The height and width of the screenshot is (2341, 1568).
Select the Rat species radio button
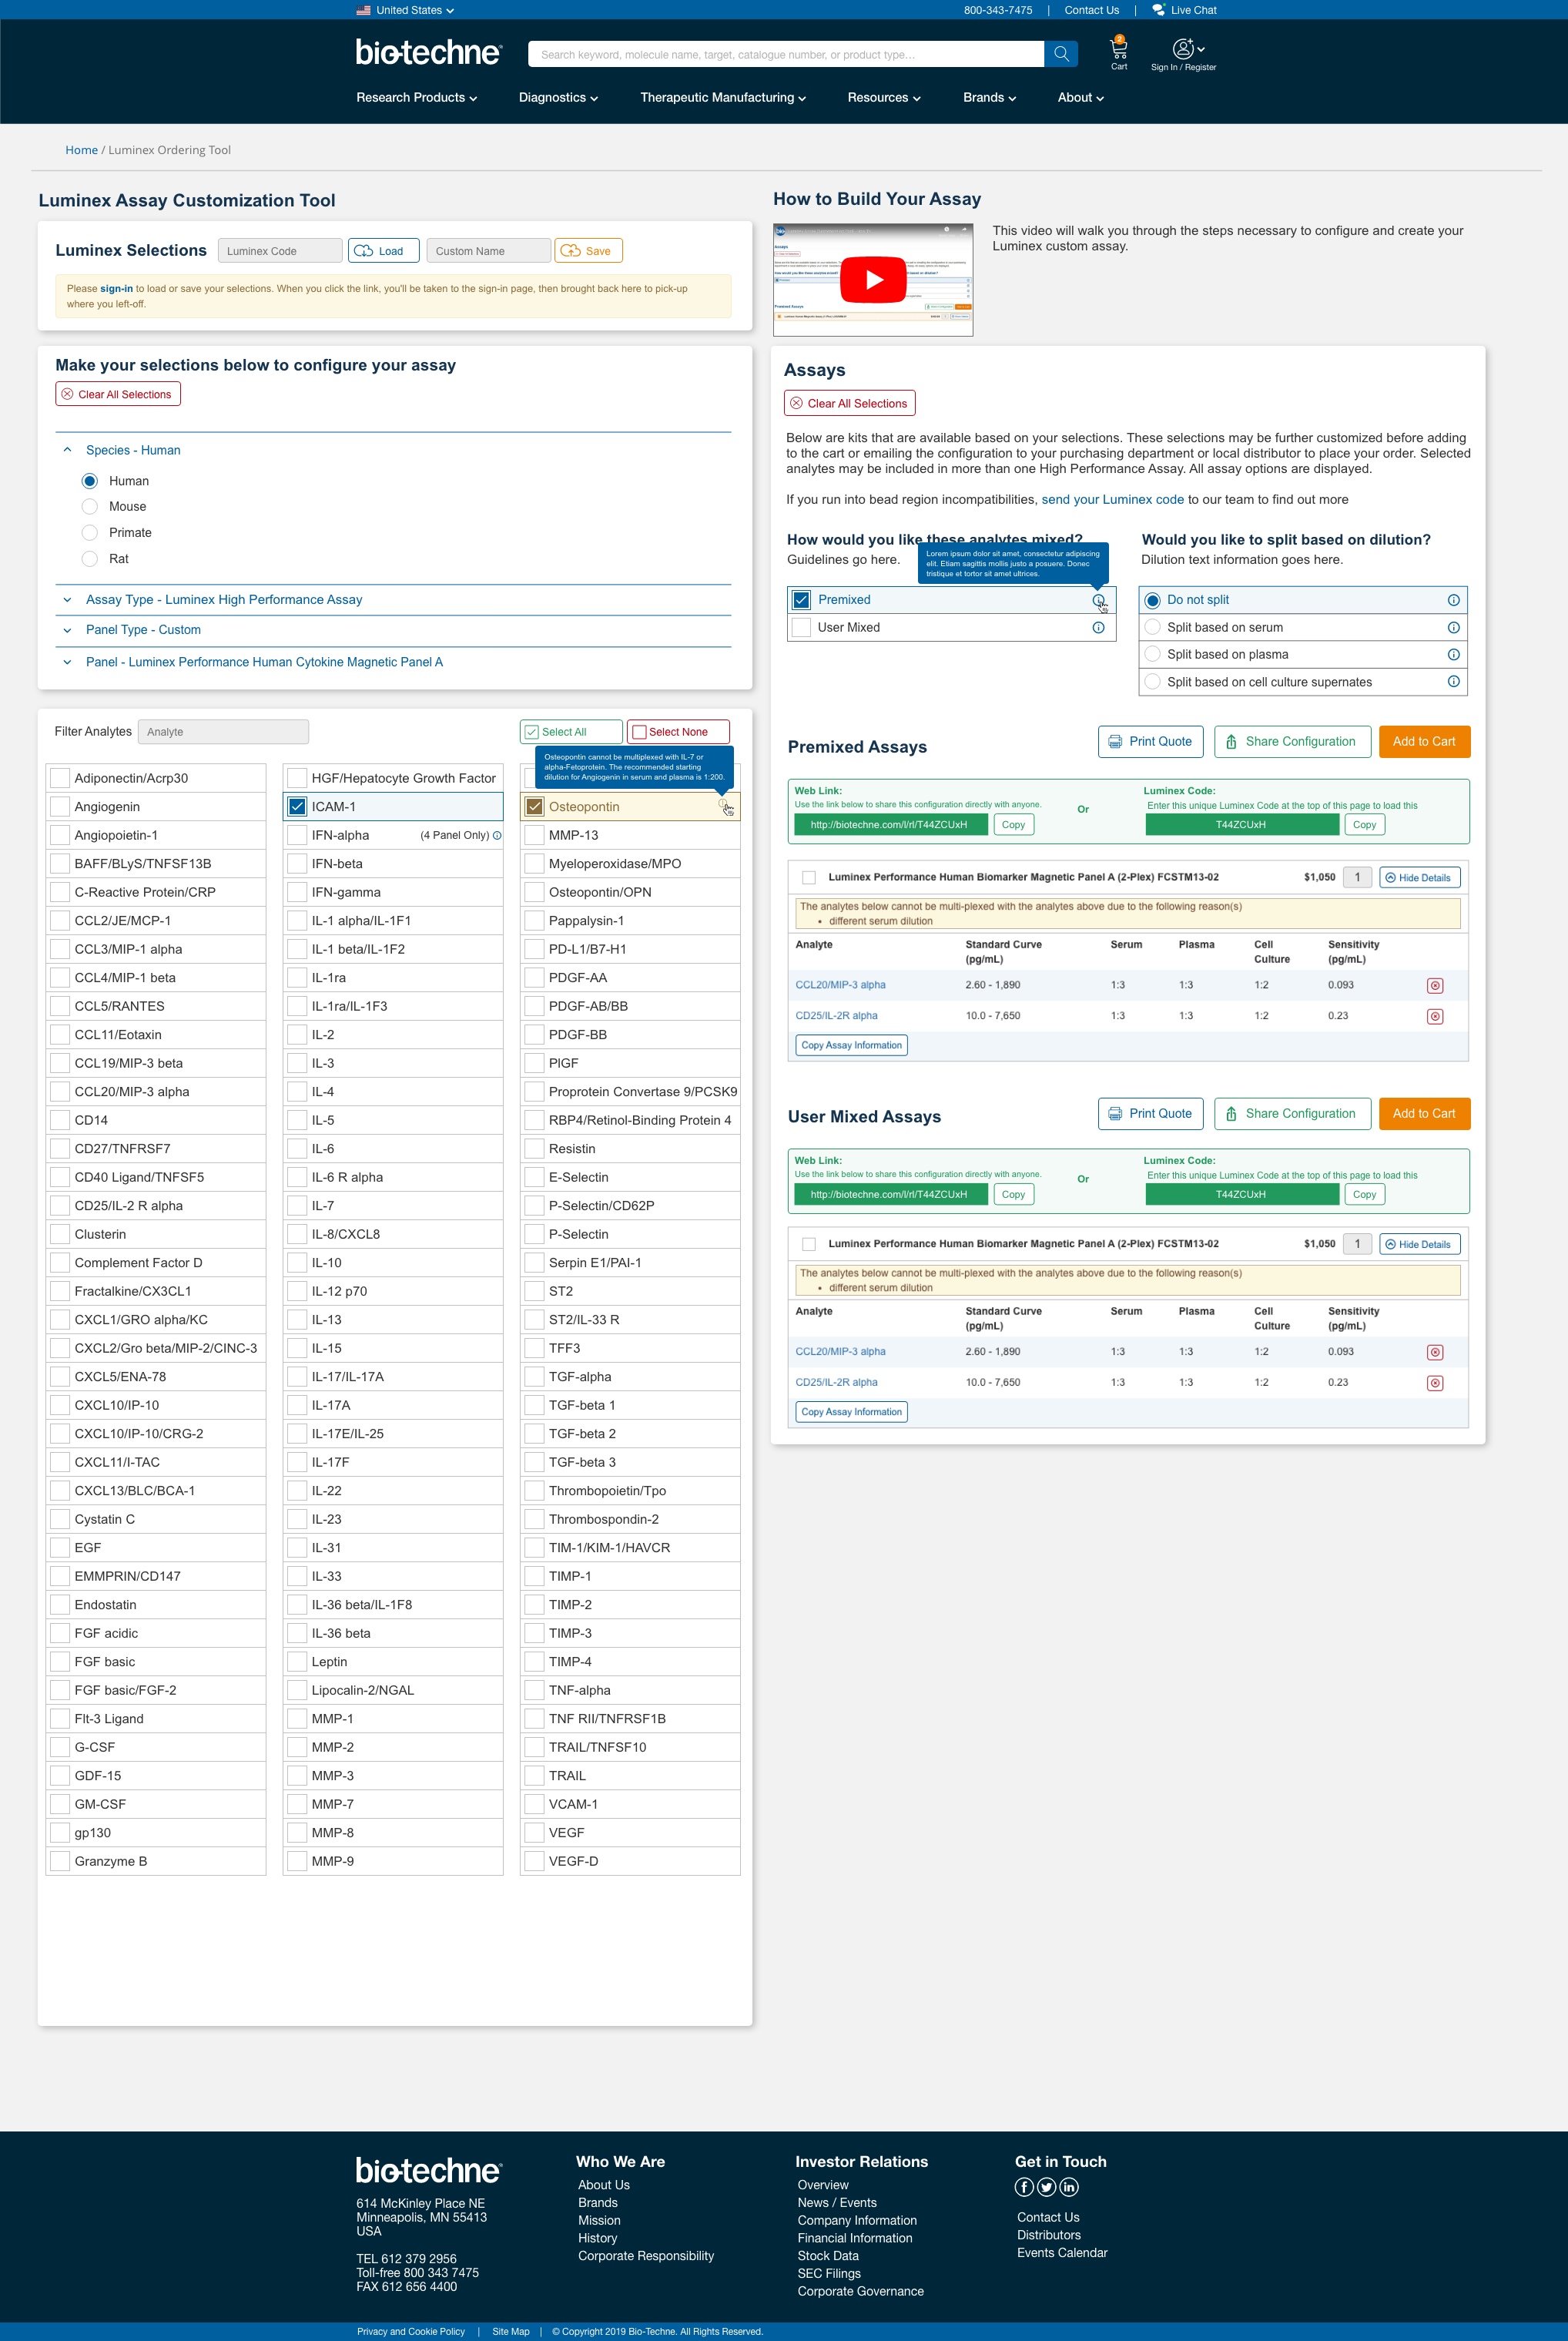tap(90, 559)
